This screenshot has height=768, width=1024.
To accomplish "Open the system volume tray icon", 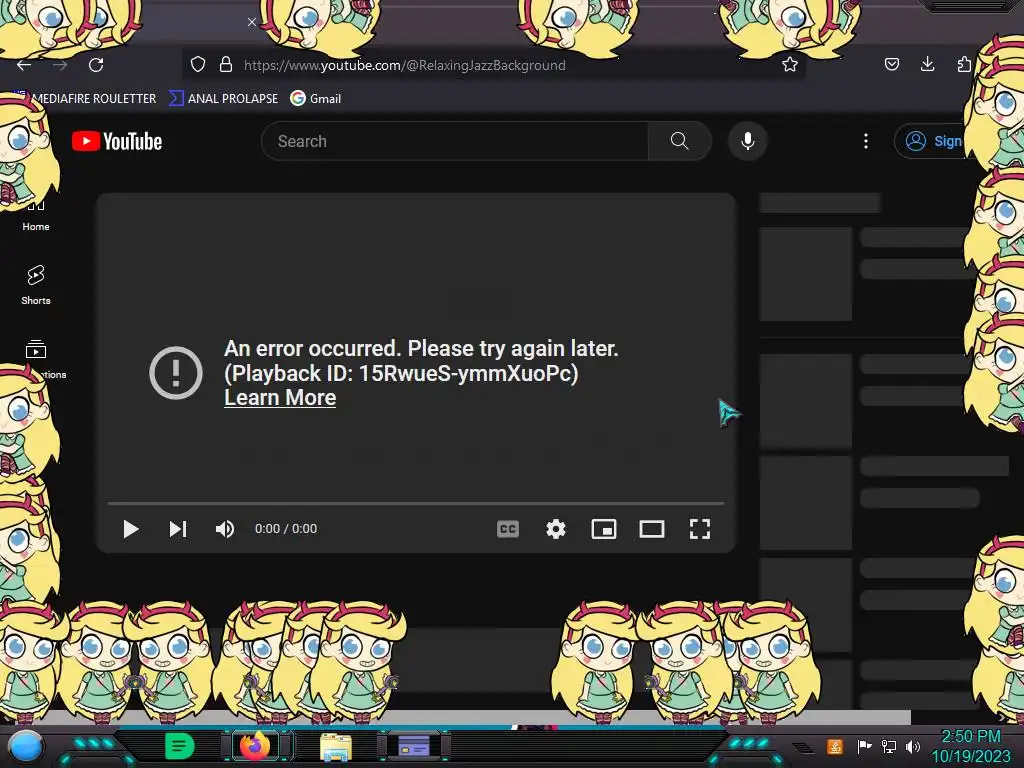I will 913,746.
